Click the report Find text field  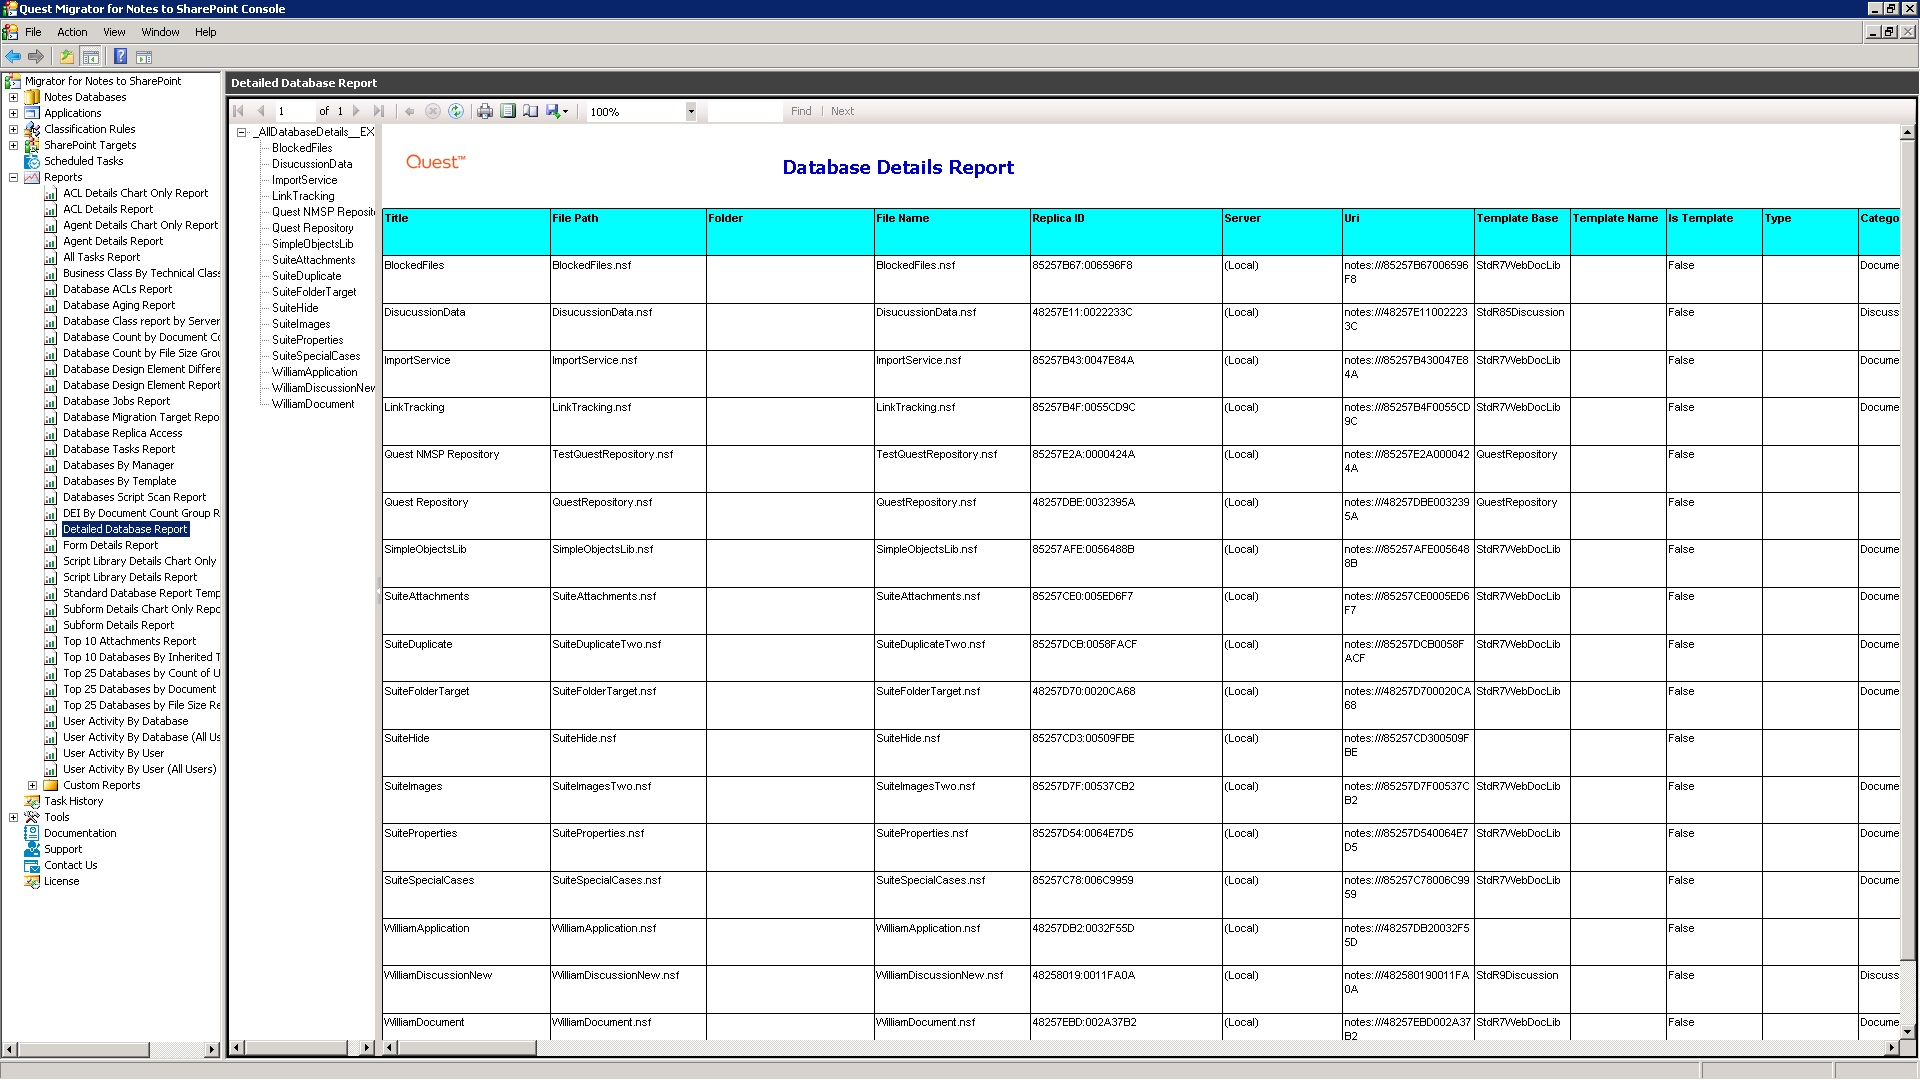[x=744, y=112]
